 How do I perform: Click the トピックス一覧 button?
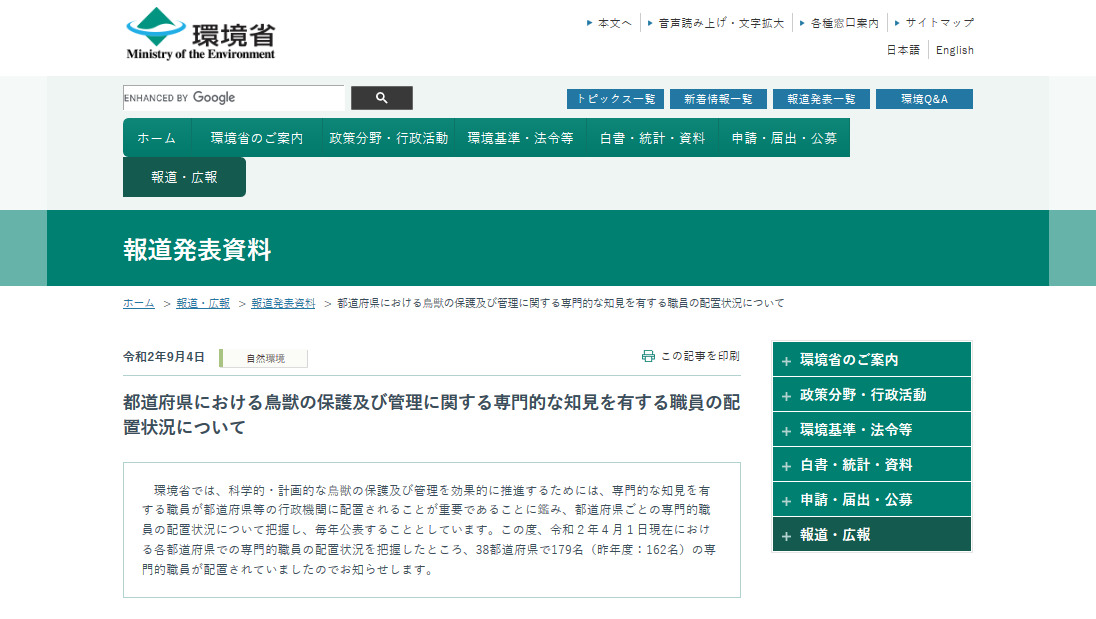(x=615, y=99)
